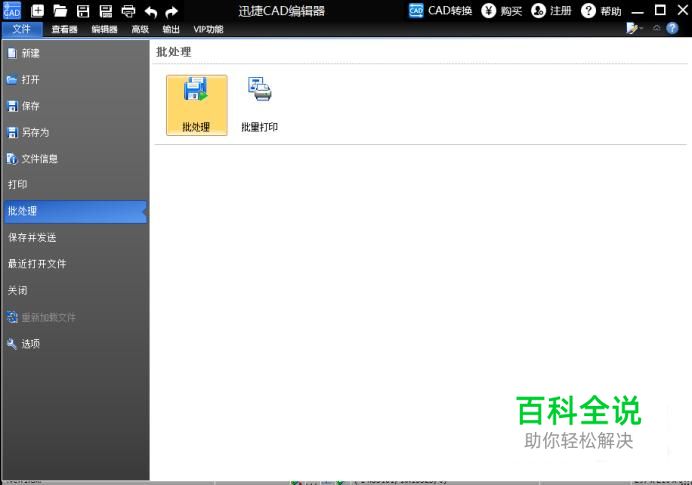
Task: Select 批处理 in the left sidebar
Action: click(x=75, y=211)
